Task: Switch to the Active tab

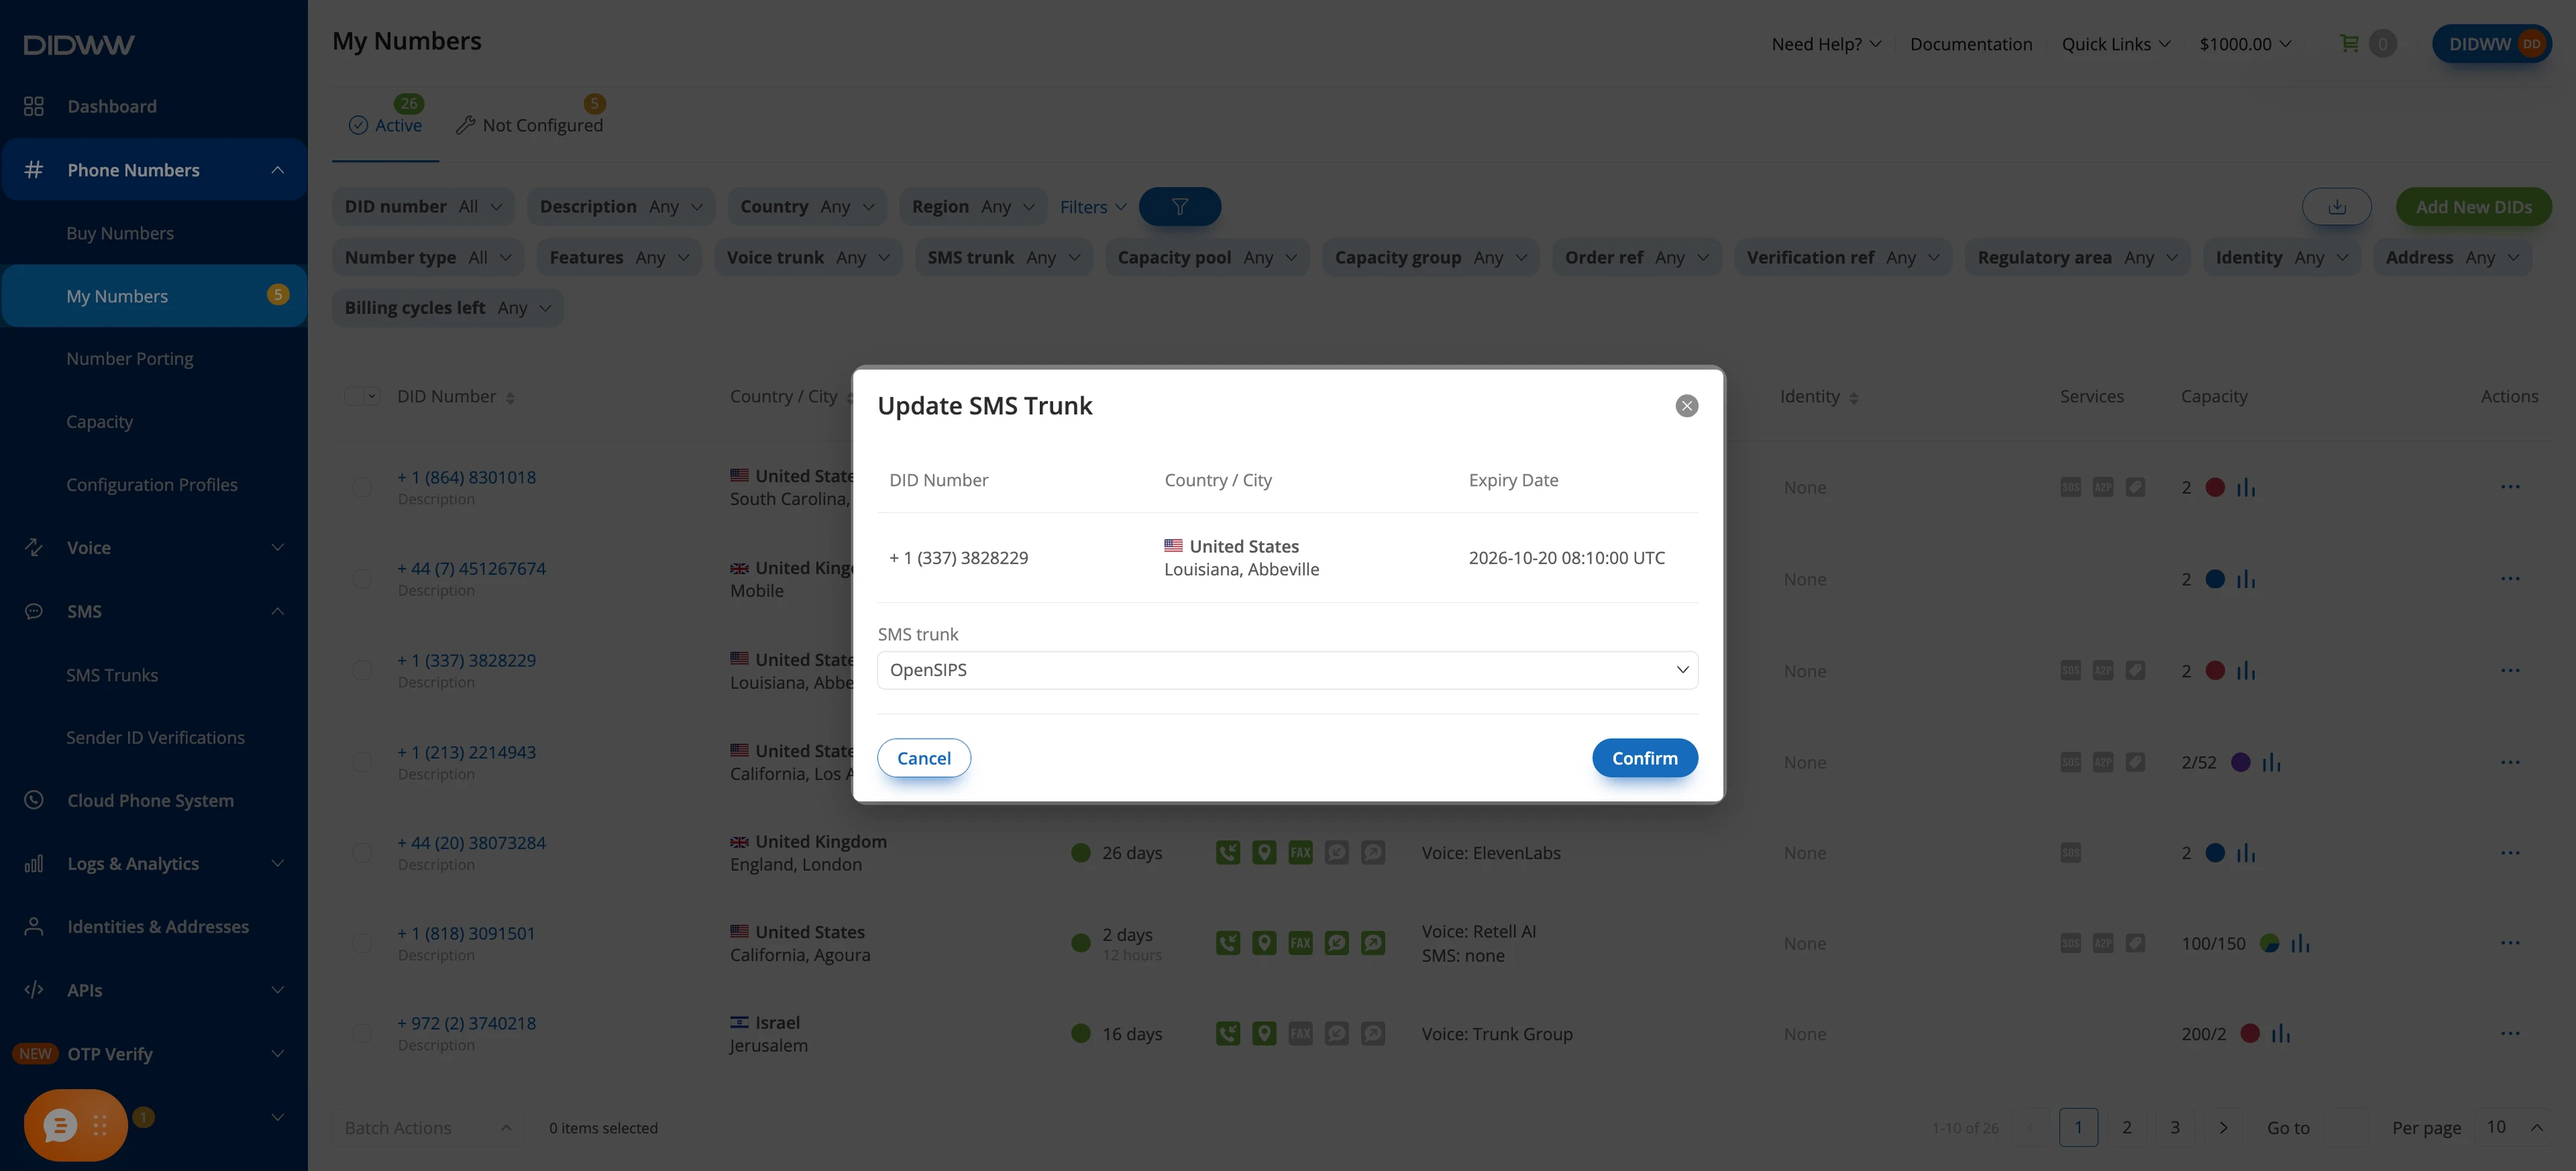Action: (386, 125)
